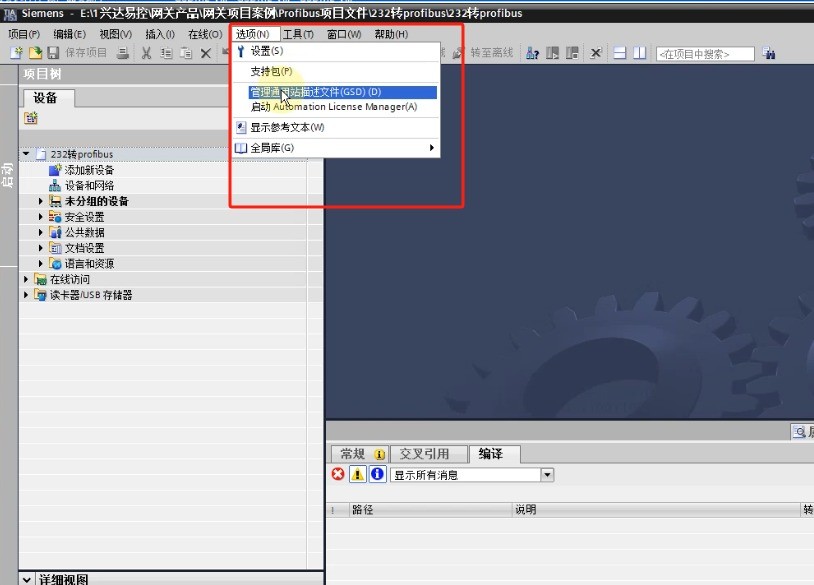The image size is (814, 585).
Task: Toggle the yellow warning messages filter
Action: [358, 474]
